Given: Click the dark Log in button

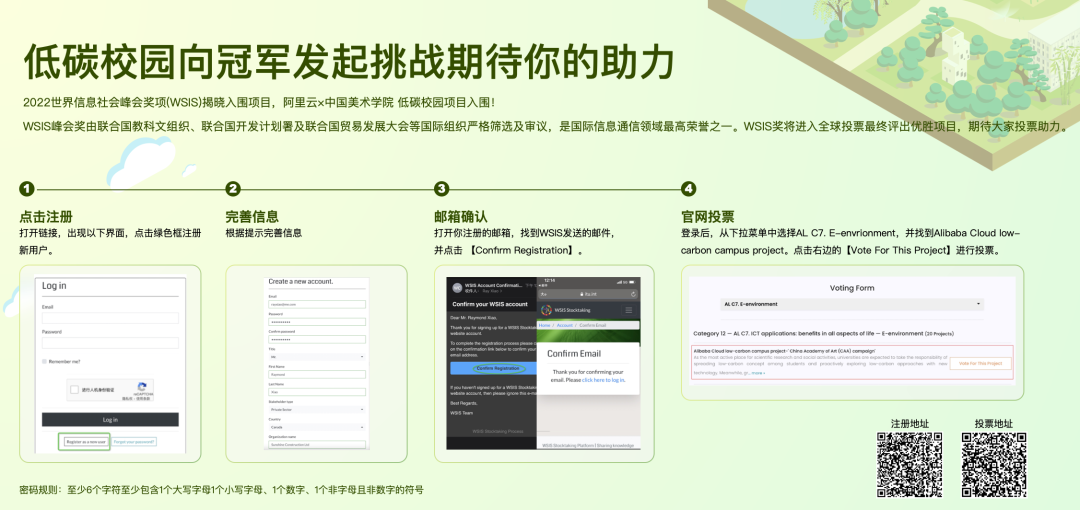Looking at the screenshot, I should click(110, 420).
